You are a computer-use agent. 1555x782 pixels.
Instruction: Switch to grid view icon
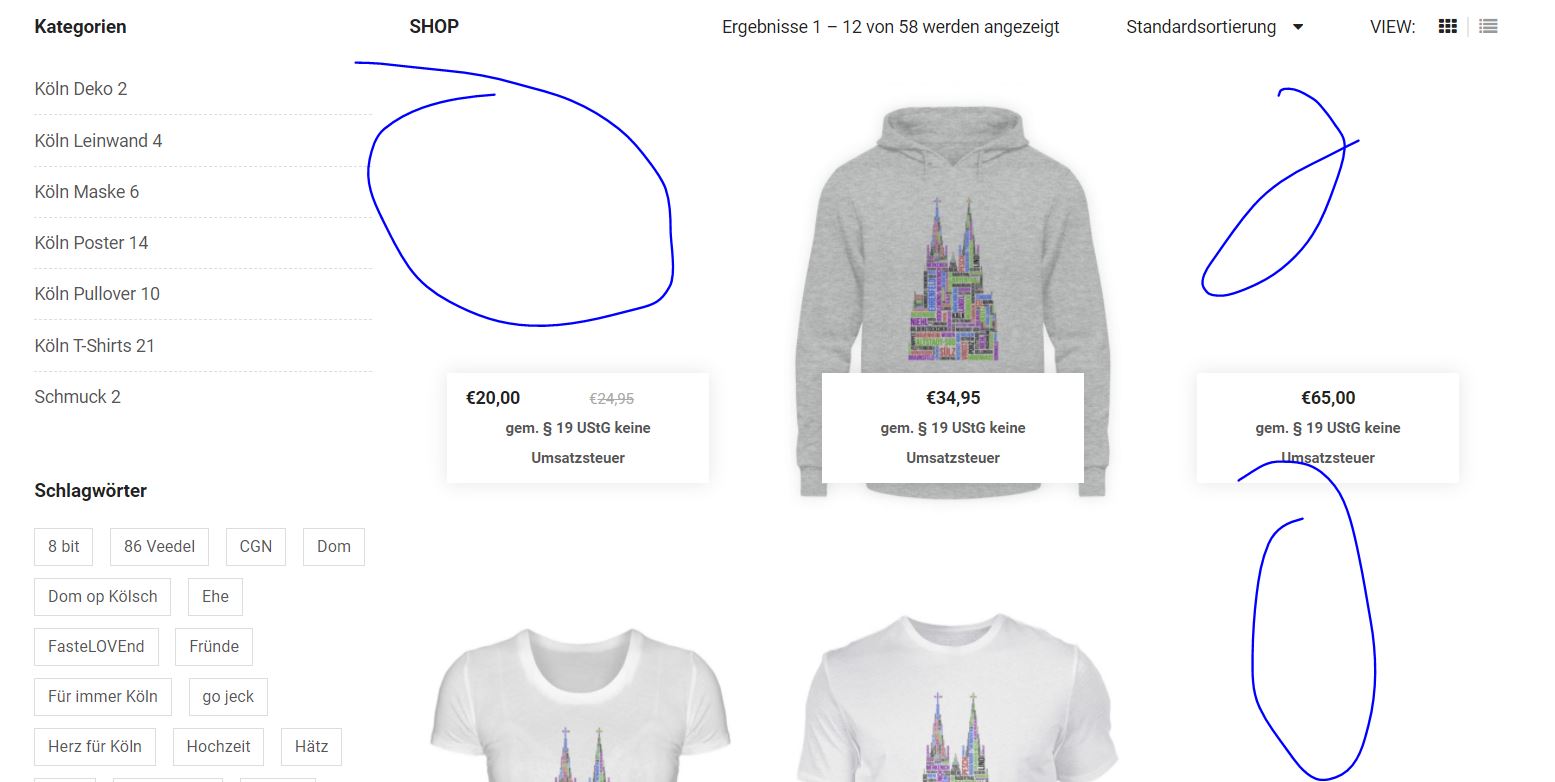(1447, 27)
